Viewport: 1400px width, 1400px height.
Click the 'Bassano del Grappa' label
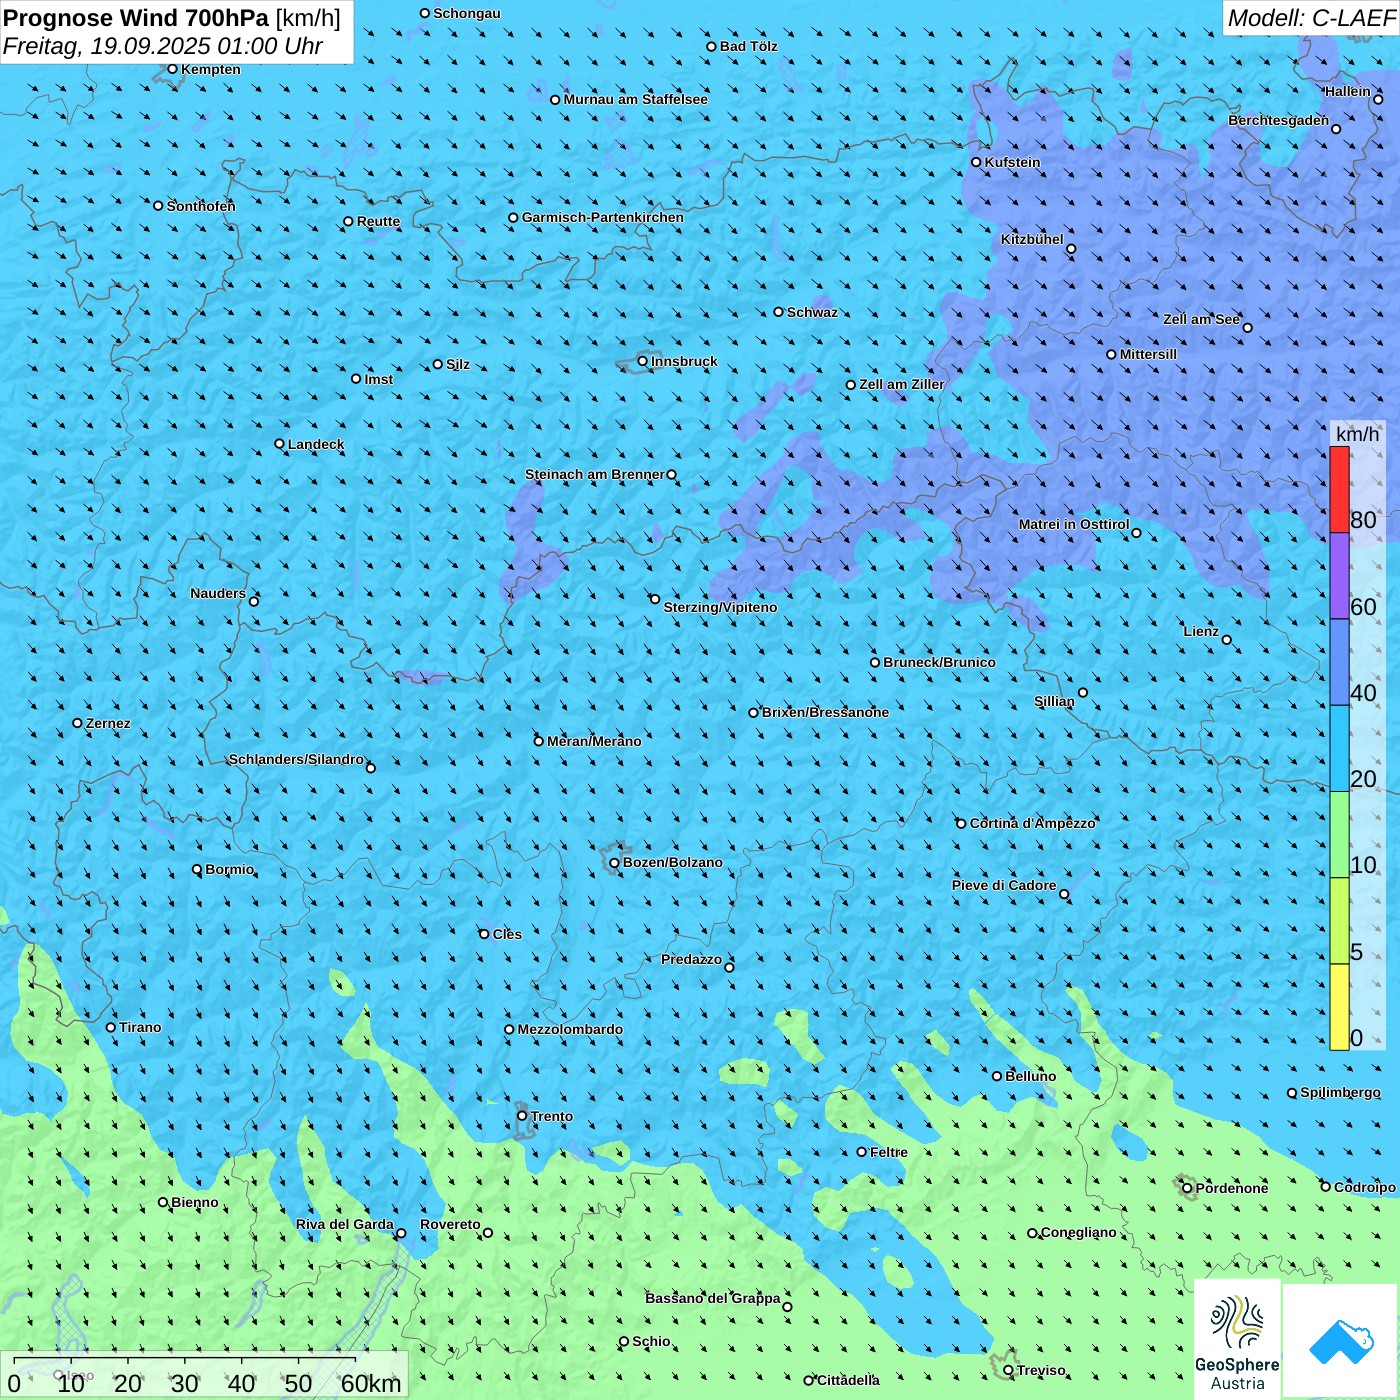point(713,1298)
